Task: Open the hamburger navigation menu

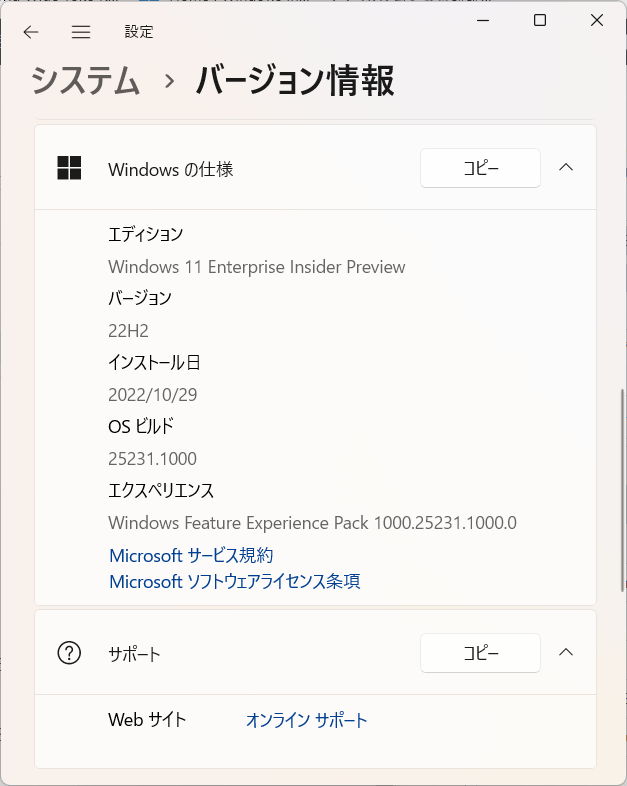Action: (x=81, y=33)
